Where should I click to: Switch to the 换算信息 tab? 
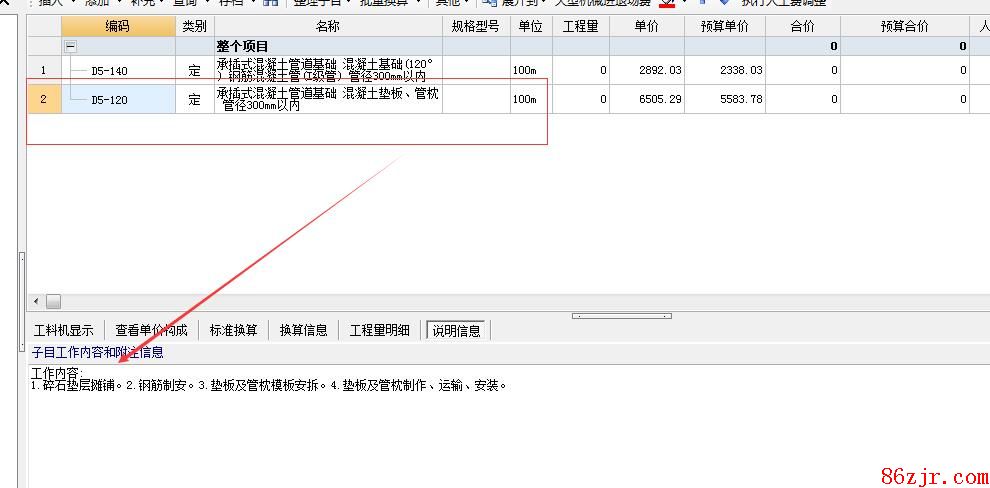click(303, 330)
